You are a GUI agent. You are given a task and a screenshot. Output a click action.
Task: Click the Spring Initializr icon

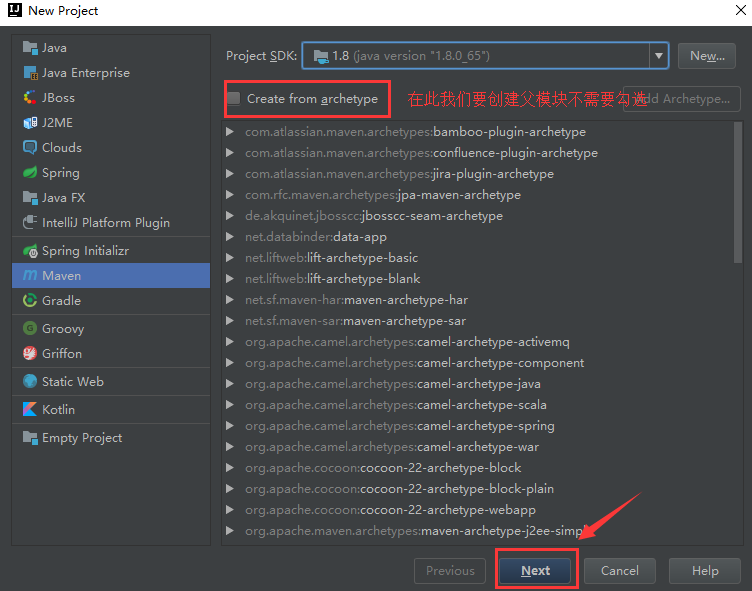[30, 251]
